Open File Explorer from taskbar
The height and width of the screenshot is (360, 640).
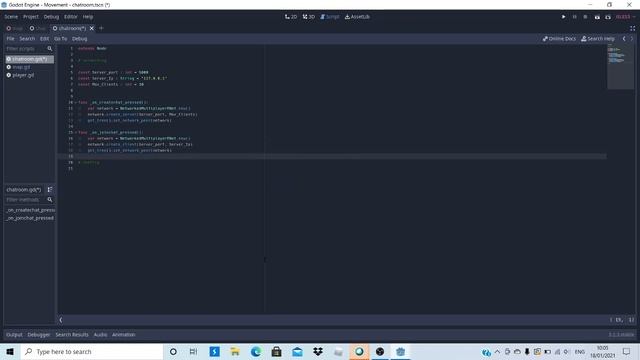(235, 351)
